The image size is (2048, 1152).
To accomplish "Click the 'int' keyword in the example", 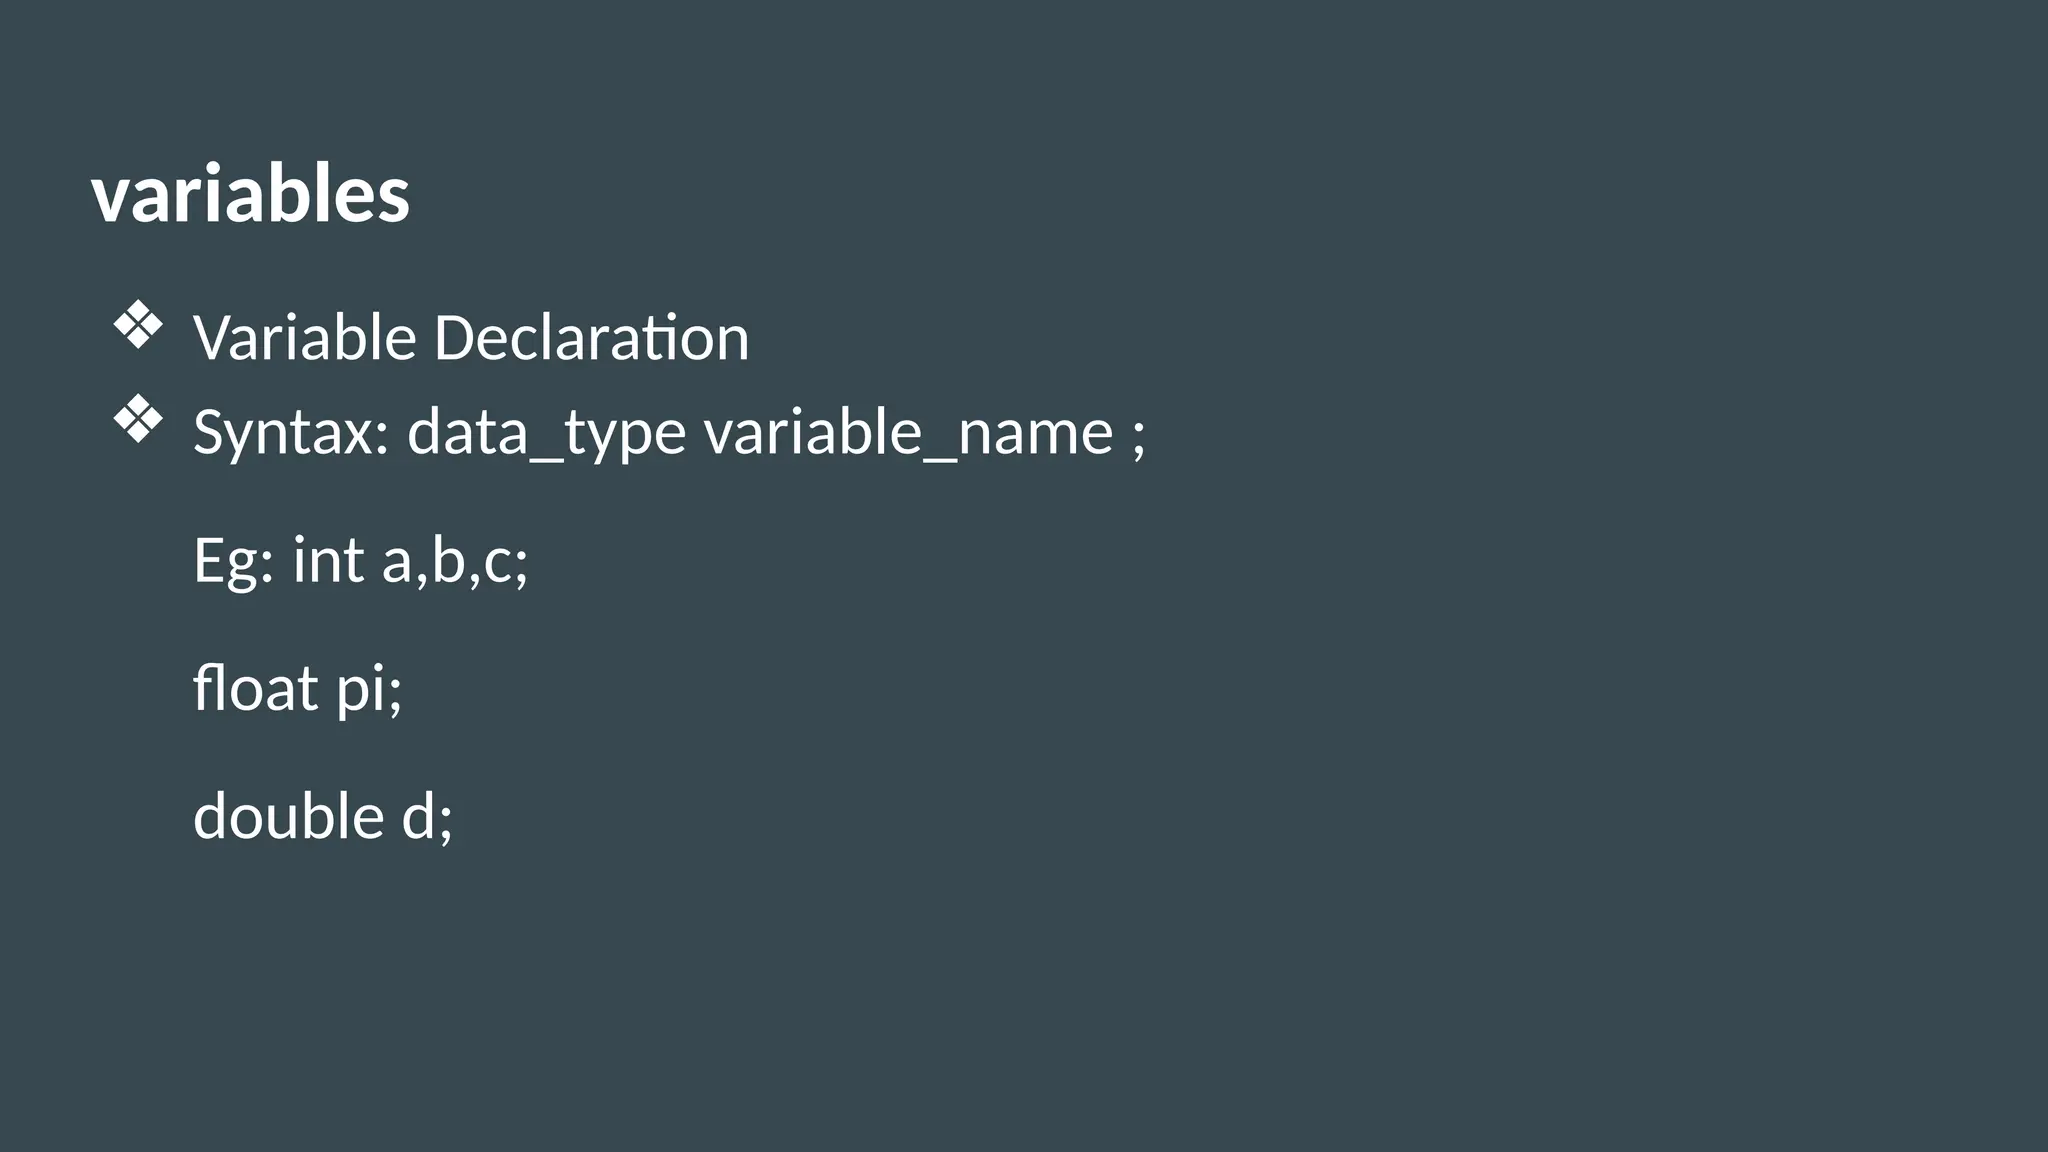I will [328, 560].
